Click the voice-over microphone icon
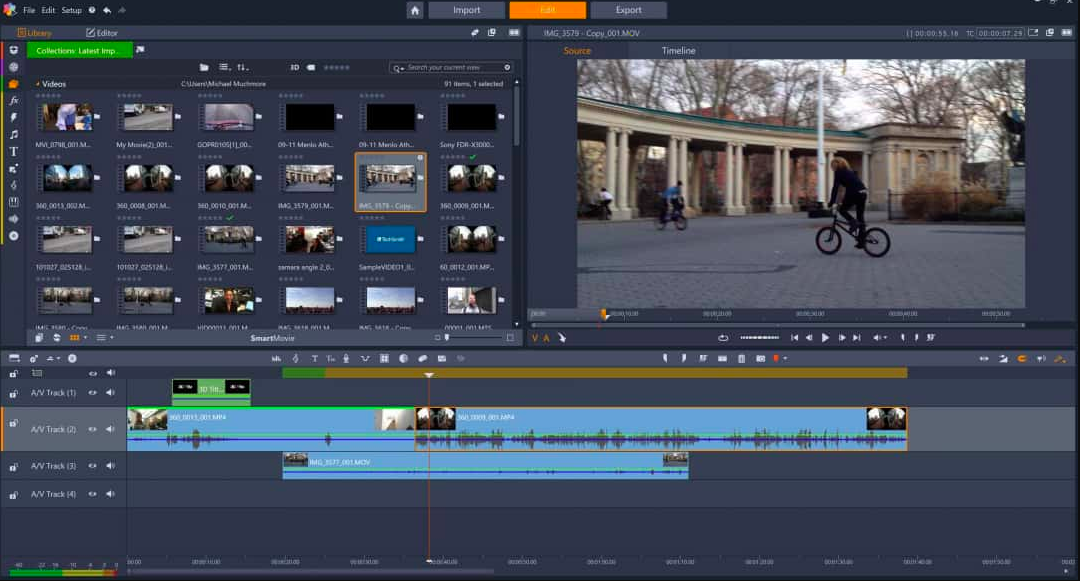 click(346, 358)
